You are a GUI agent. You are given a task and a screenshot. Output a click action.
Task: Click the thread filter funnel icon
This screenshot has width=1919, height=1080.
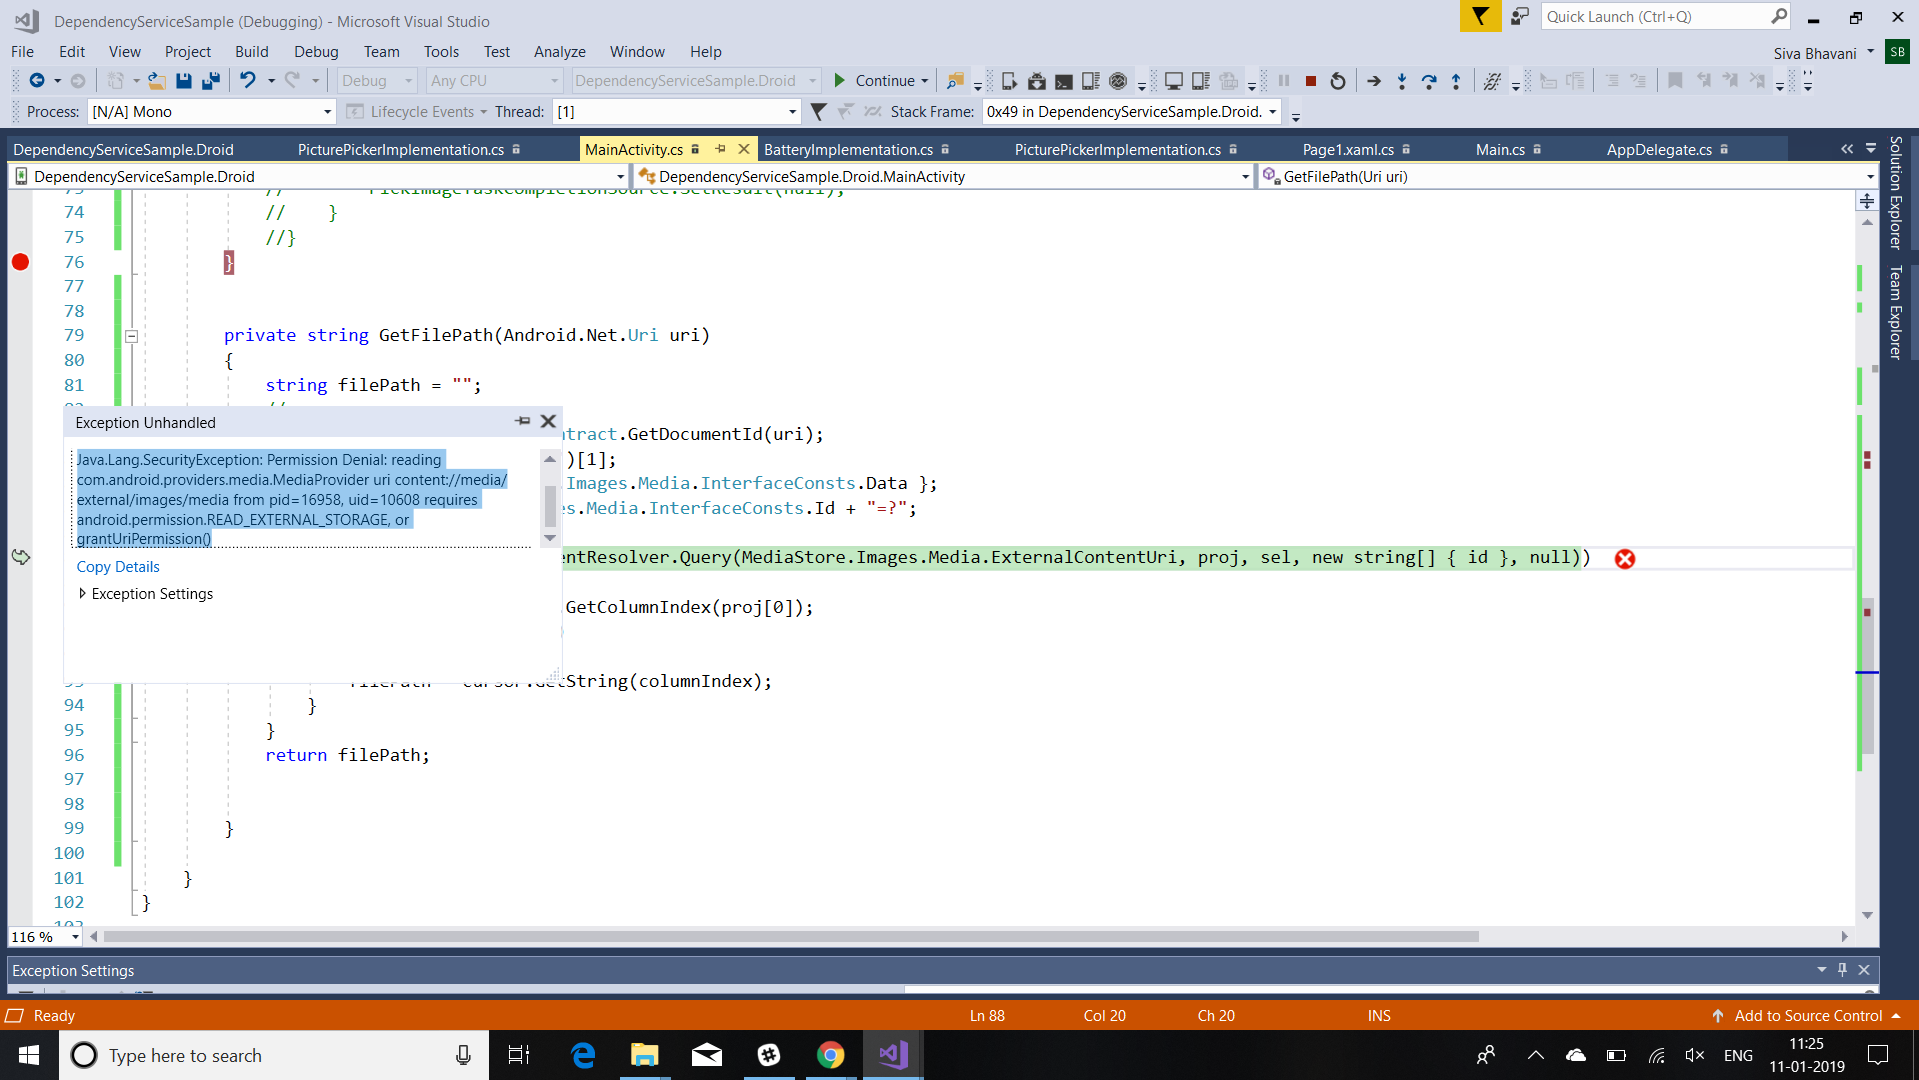click(818, 112)
